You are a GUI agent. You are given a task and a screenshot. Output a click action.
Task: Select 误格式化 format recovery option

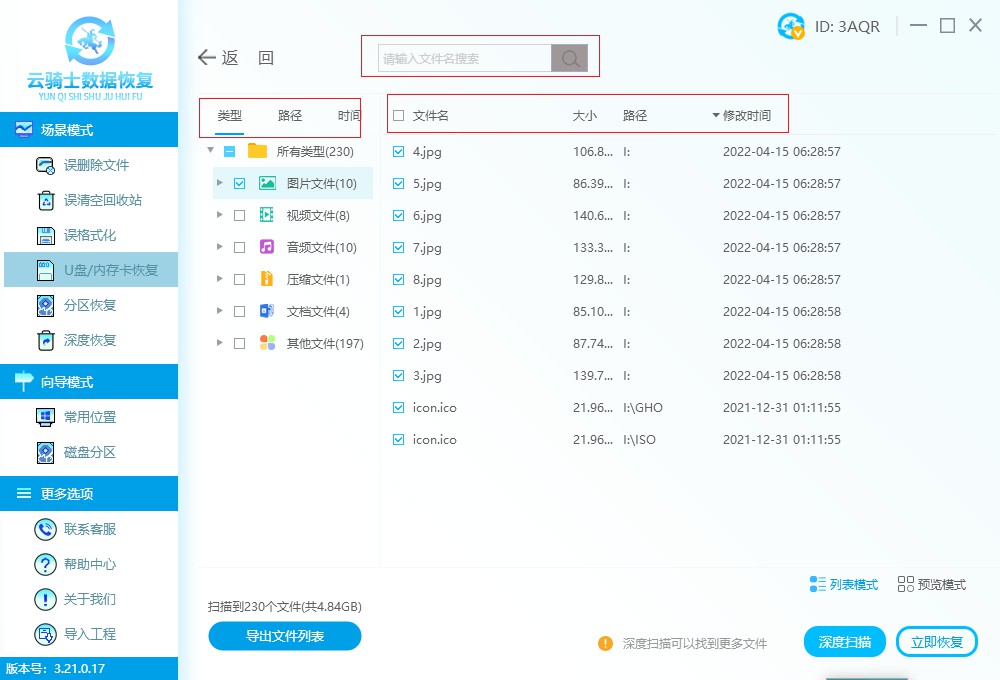pos(90,235)
